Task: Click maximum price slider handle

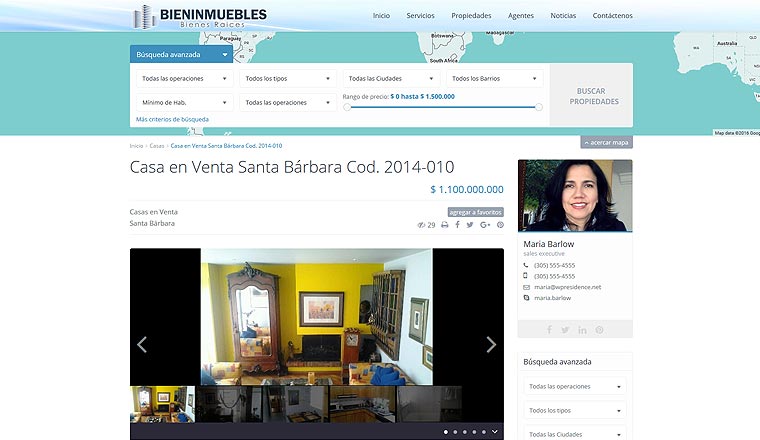Action: 538,107
